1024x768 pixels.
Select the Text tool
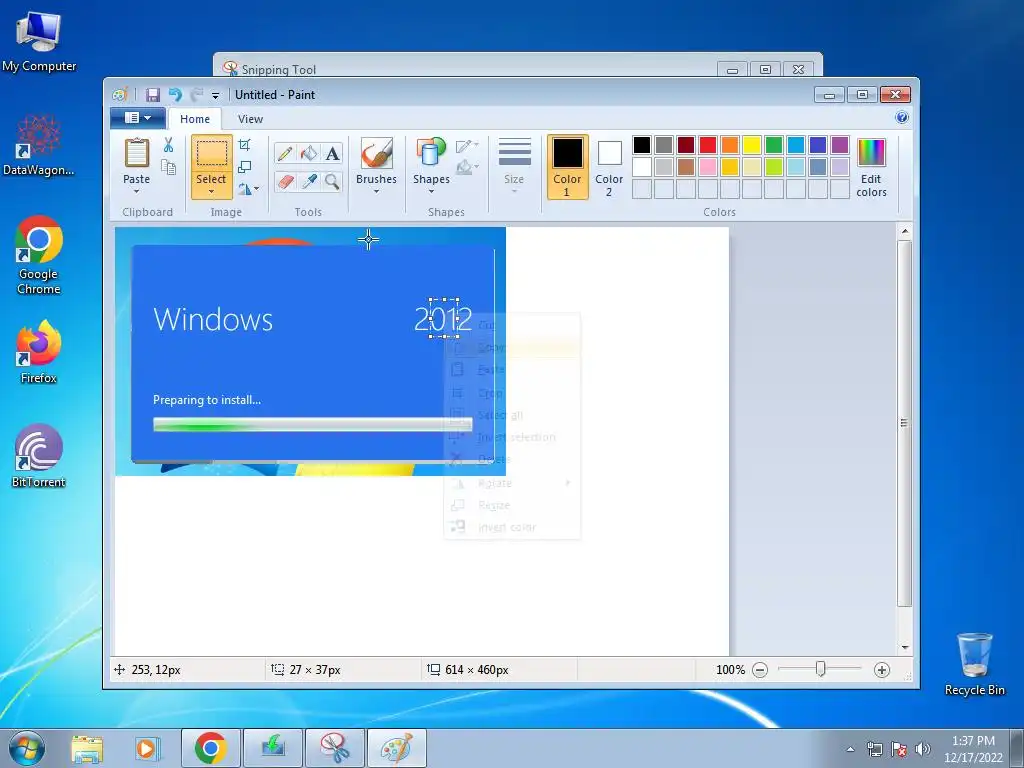[x=332, y=153]
